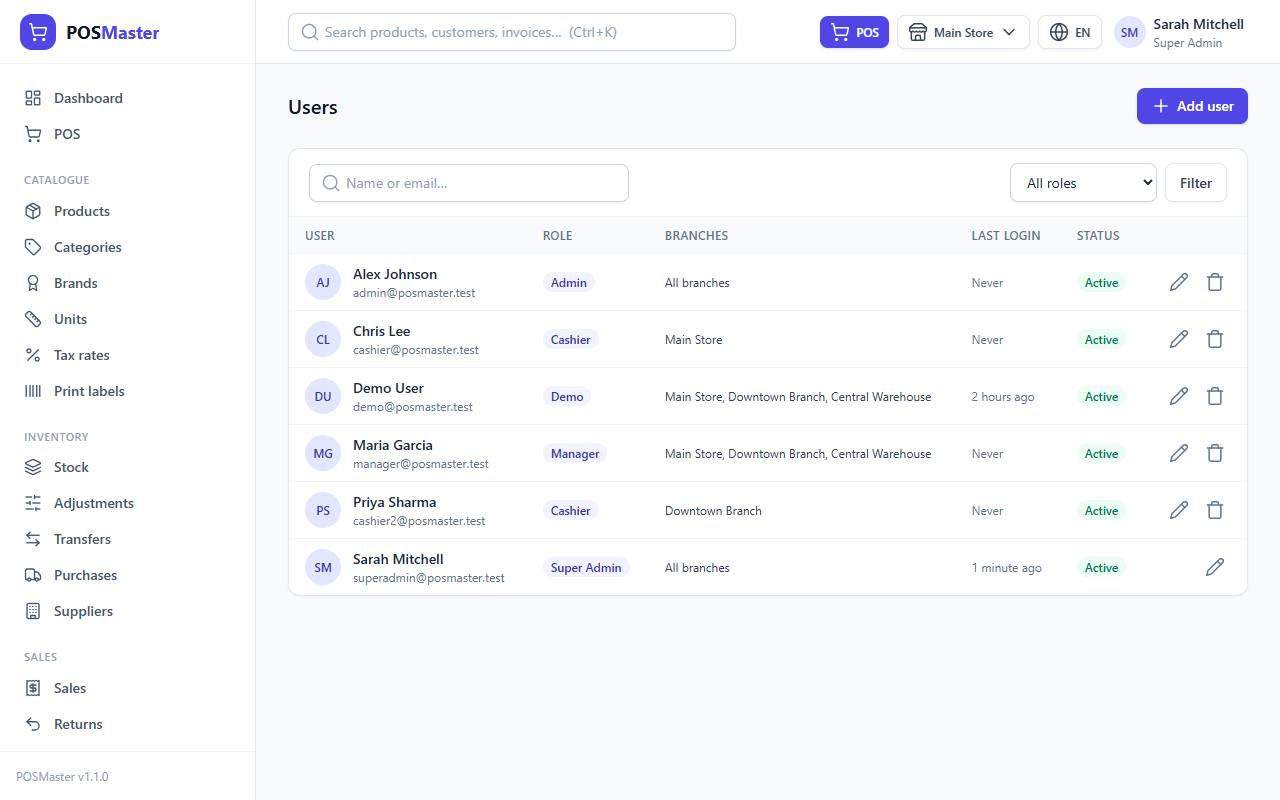This screenshot has width=1280, height=800.
Task: Trash Priya Sharma's user row
Action: (1215, 510)
